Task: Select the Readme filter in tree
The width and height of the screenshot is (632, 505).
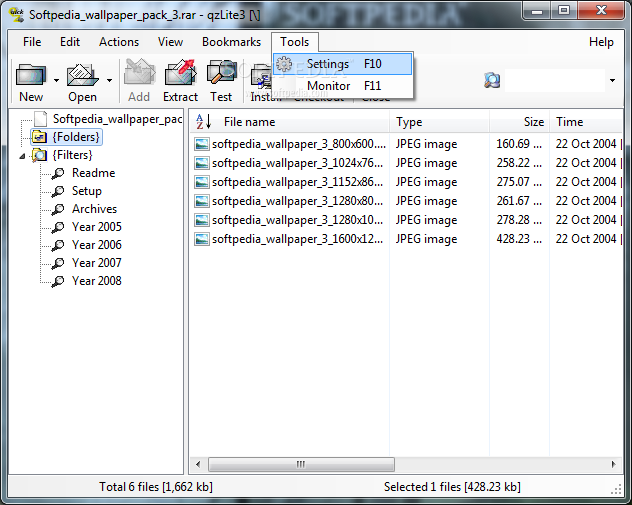Action: (94, 173)
